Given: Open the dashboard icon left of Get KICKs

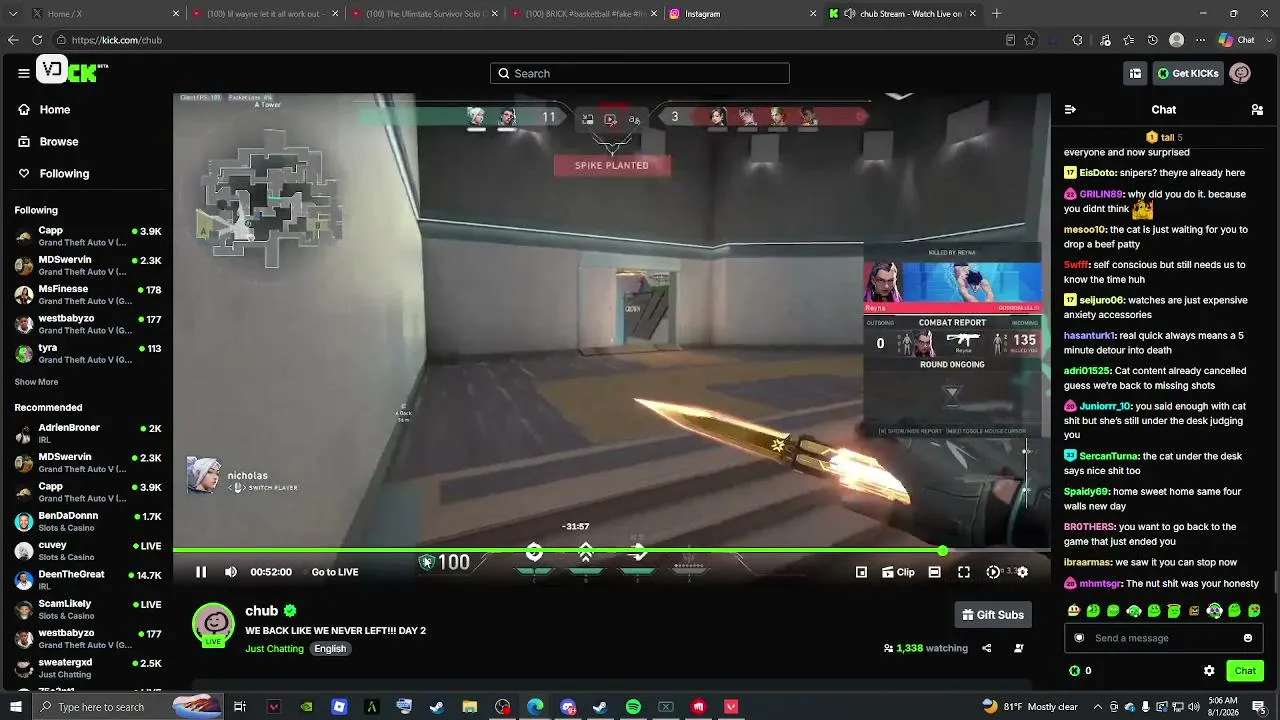Looking at the screenshot, I should point(1135,73).
